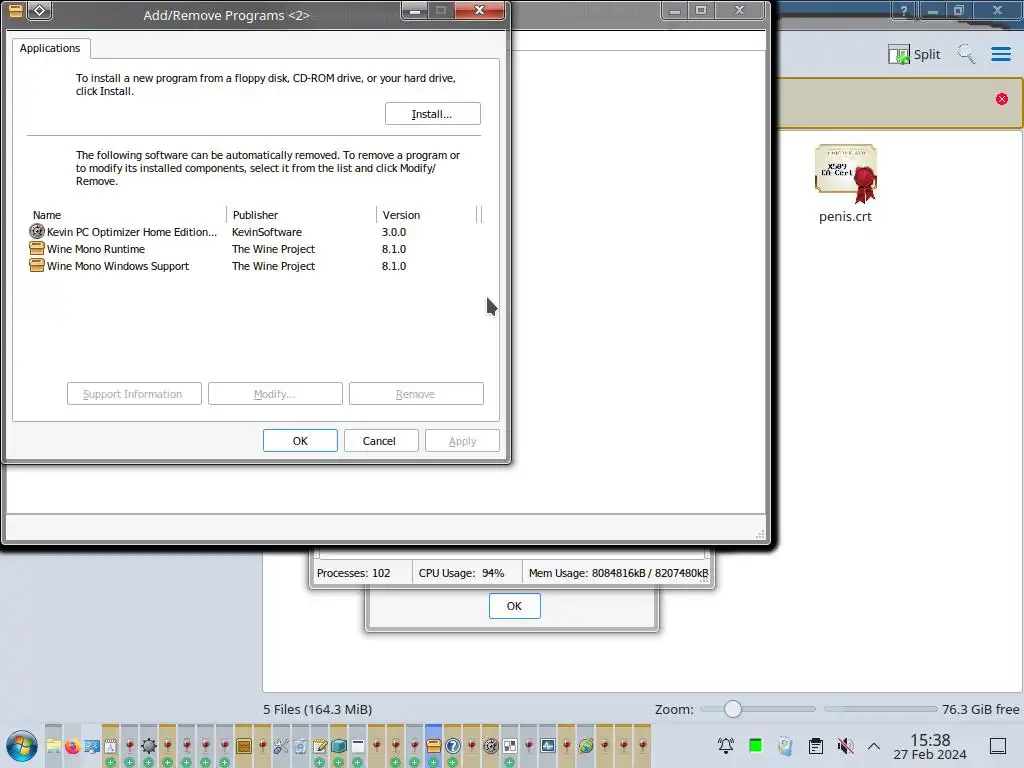This screenshot has height=768, width=1024.
Task: Open the search magnifier in file manager toolbar
Action: tap(967, 54)
